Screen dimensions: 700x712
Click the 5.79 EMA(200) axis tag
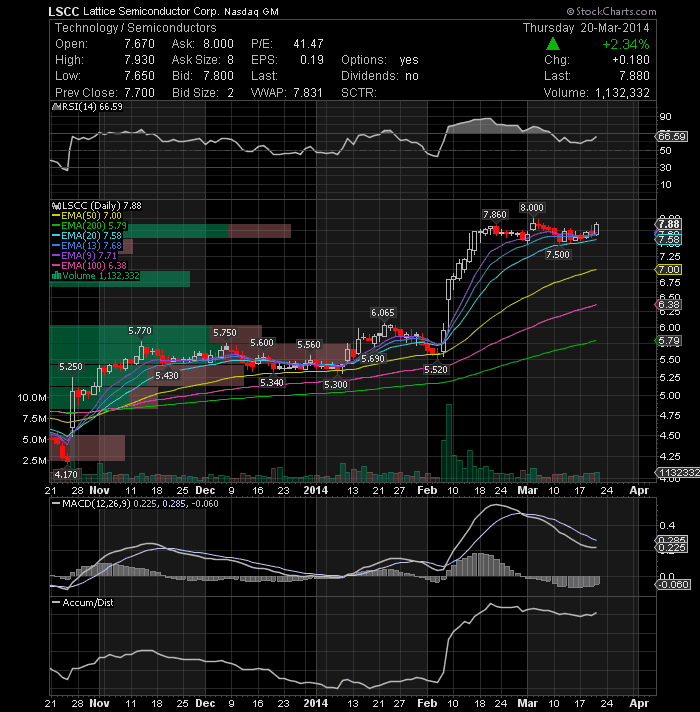click(x=669, y=341)
